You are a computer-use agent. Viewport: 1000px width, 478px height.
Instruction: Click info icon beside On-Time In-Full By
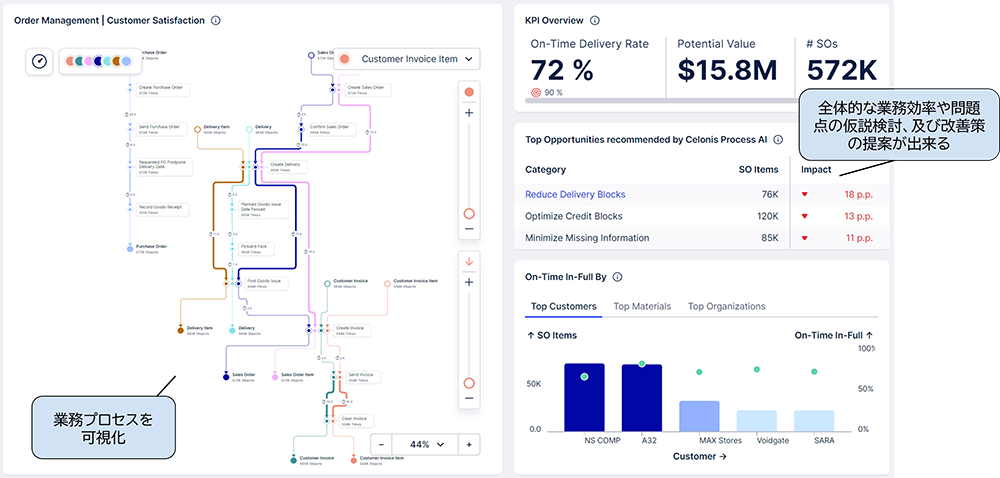(617, 277)
